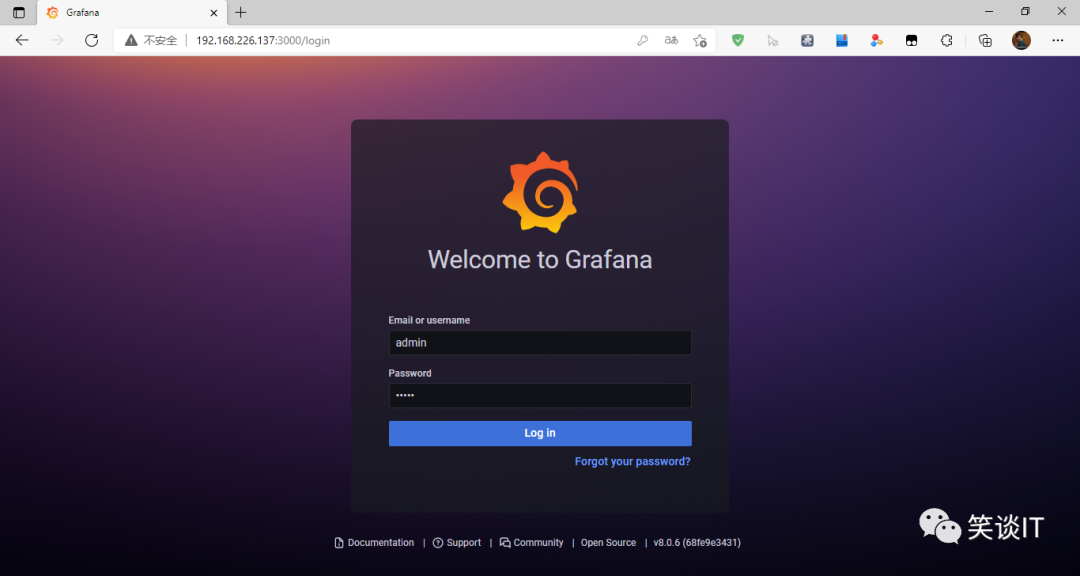Open the browser profile avatar
Viewport: 1080px width, 576px height.
pyautogui.click(x=1021, y=41)
